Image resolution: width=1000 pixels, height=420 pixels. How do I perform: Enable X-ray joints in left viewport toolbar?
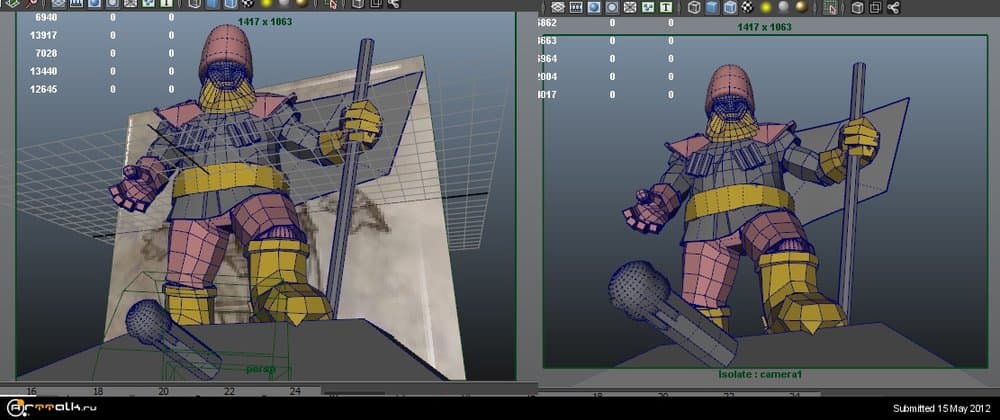coord(394,4)
